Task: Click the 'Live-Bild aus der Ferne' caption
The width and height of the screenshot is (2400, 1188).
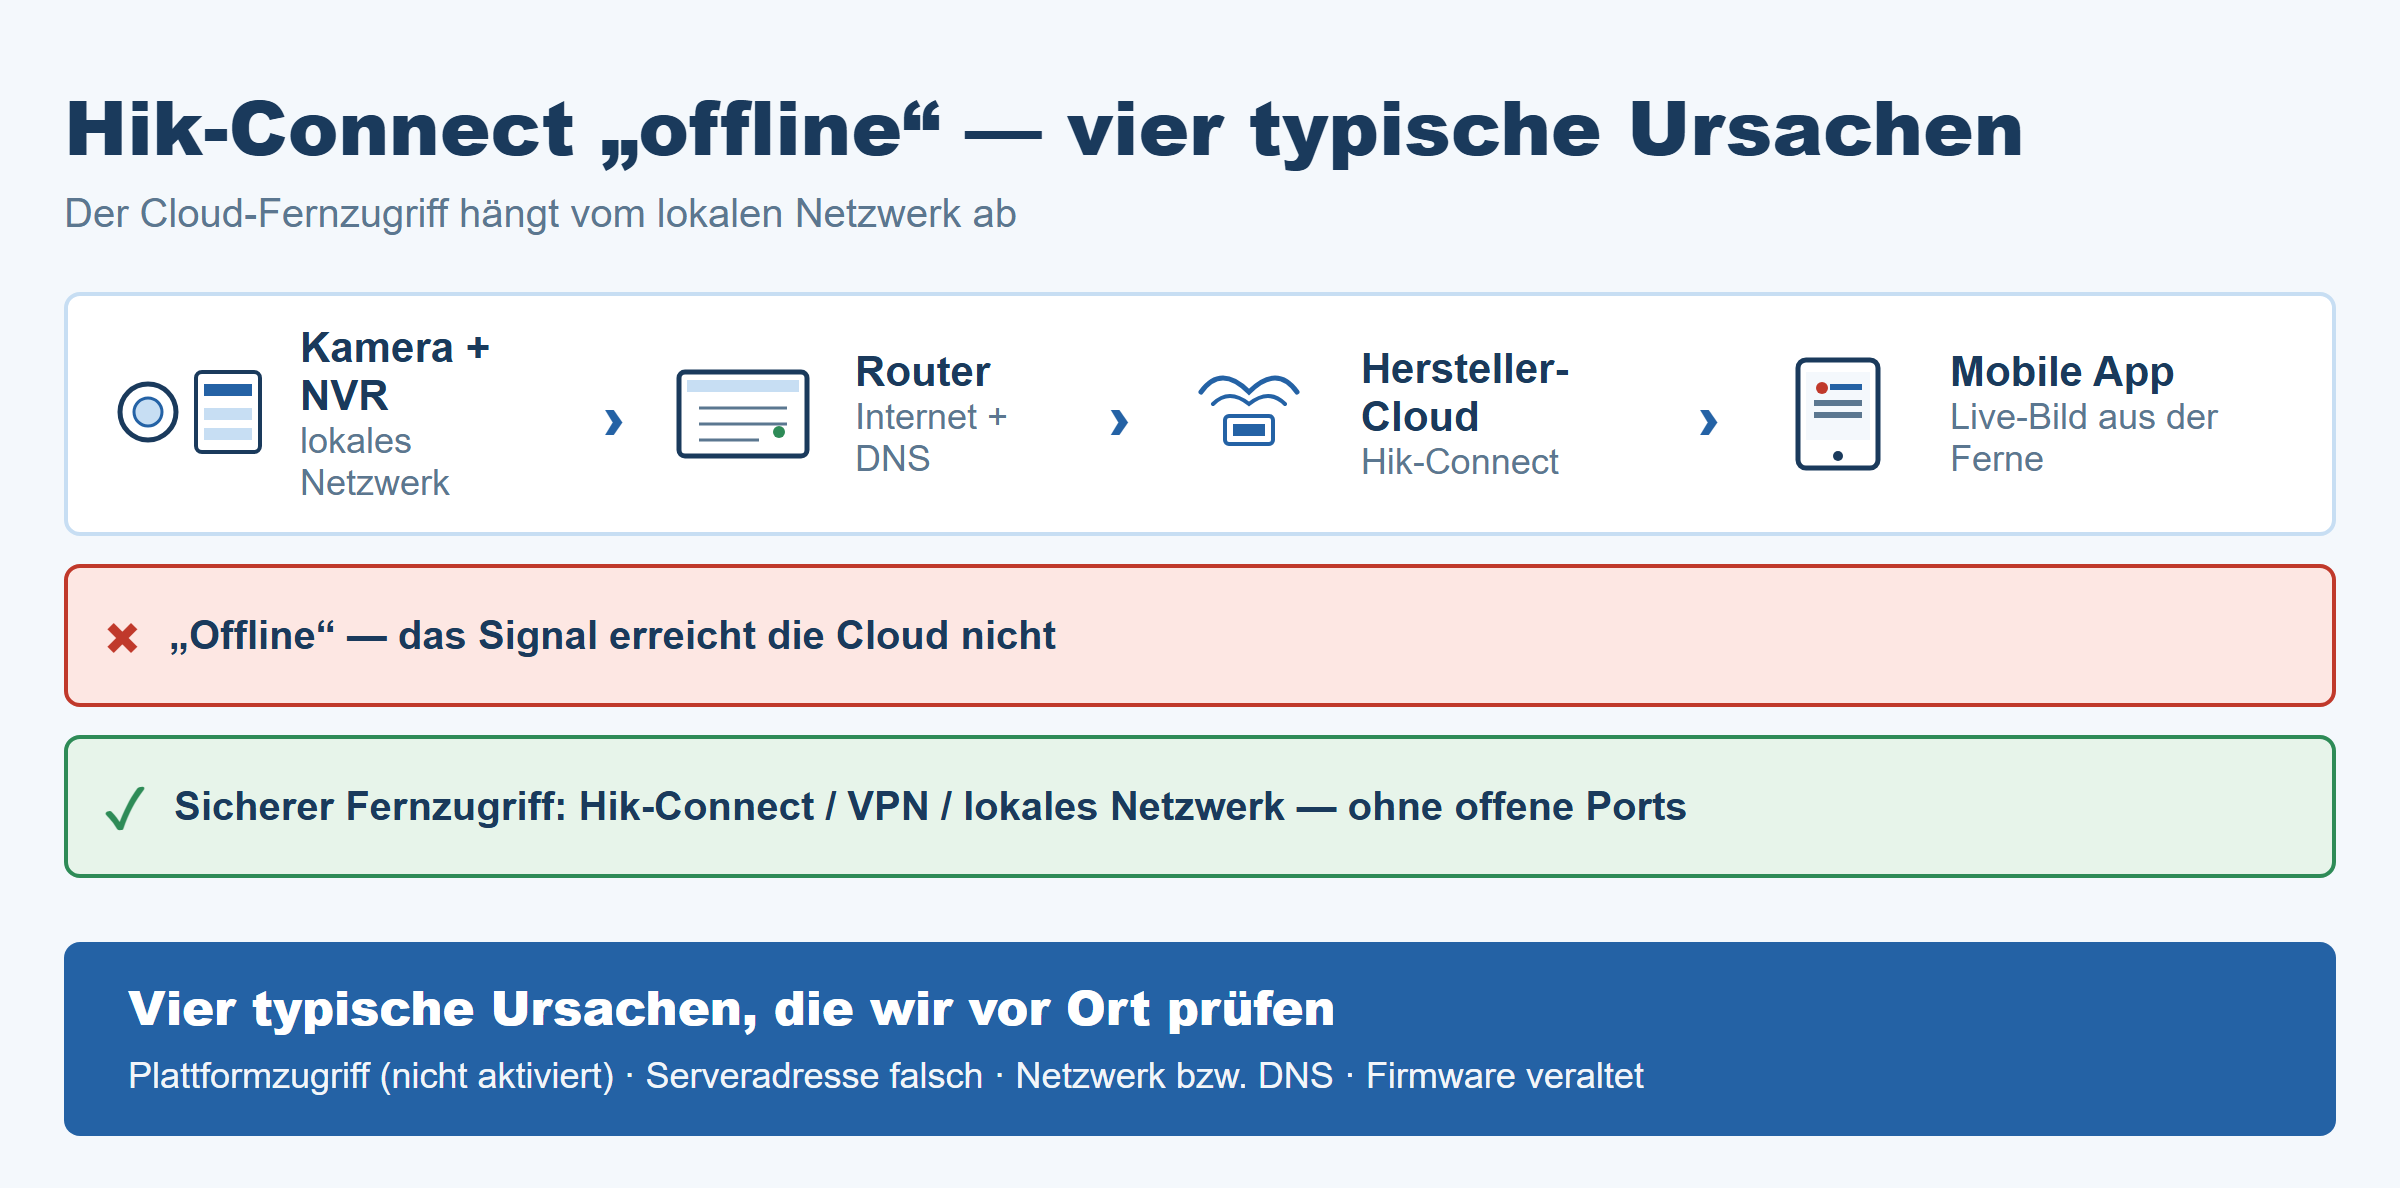Action: (x=2084, y=438)
